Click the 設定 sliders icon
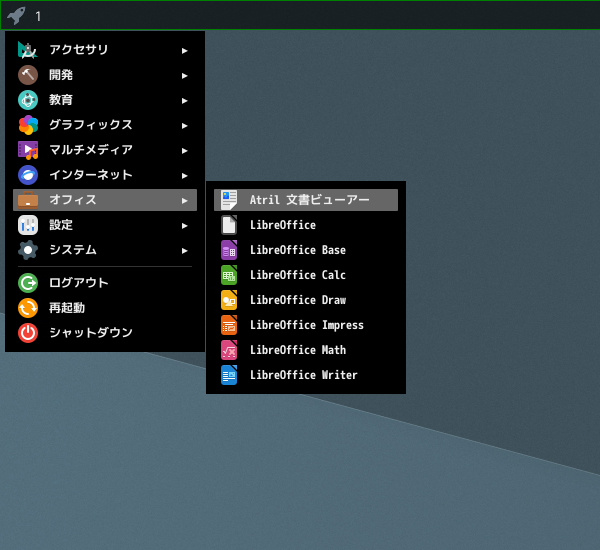The width and height of the screenshot is (600, 550). [x=28, y=225]
